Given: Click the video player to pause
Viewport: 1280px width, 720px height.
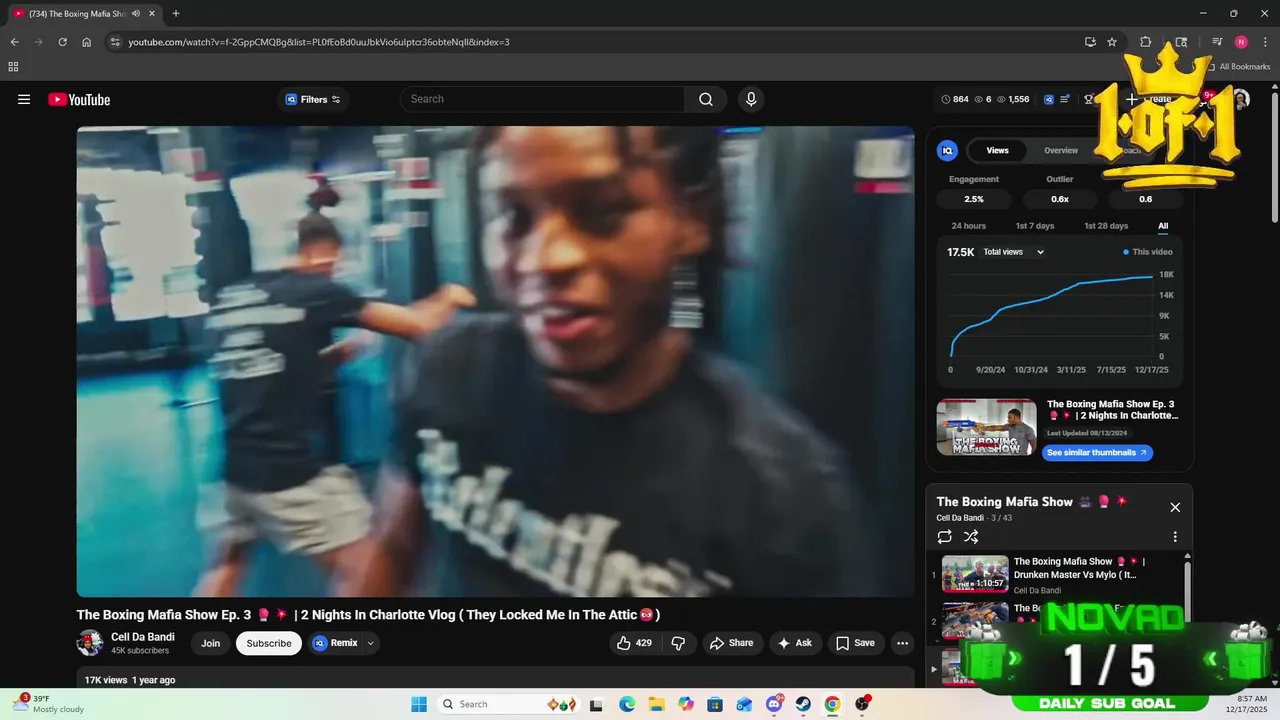Looking at the screenshot, I should 495,361.
